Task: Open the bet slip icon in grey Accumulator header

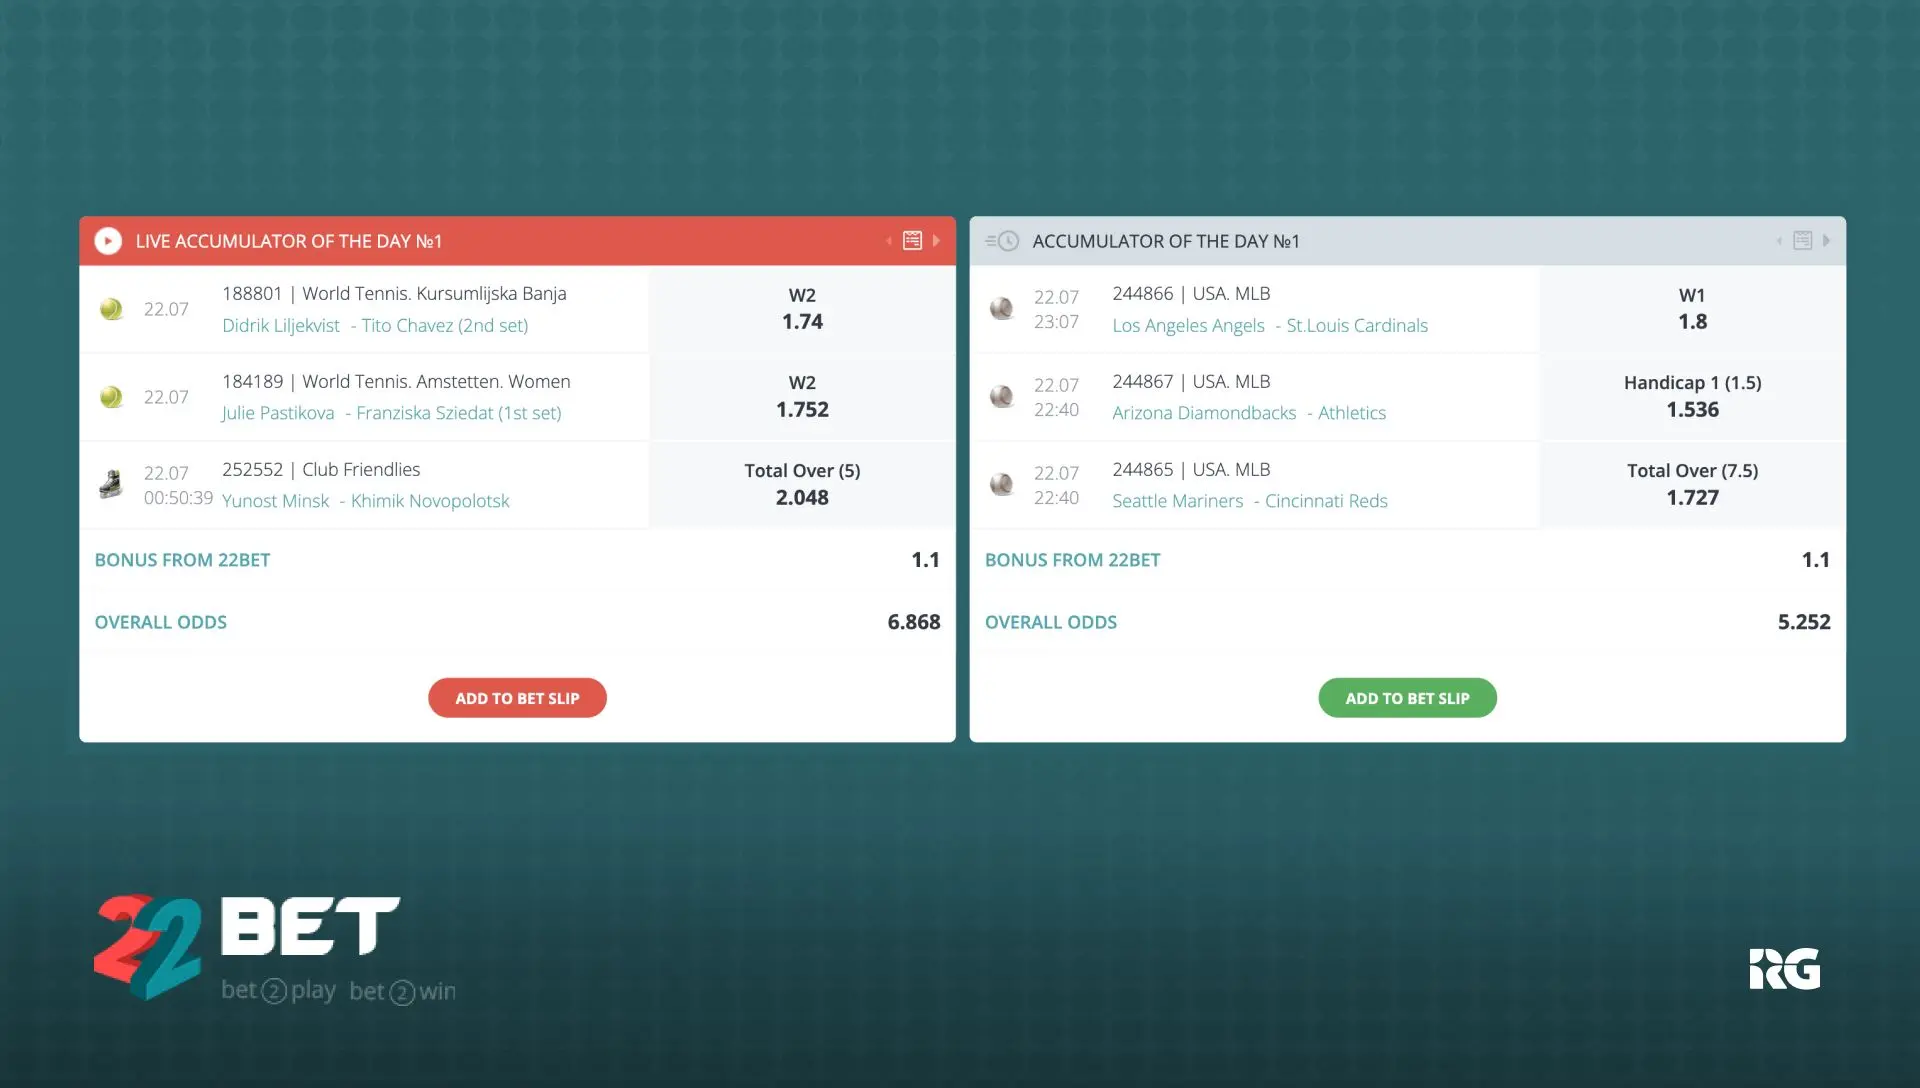Action: 1802,241
